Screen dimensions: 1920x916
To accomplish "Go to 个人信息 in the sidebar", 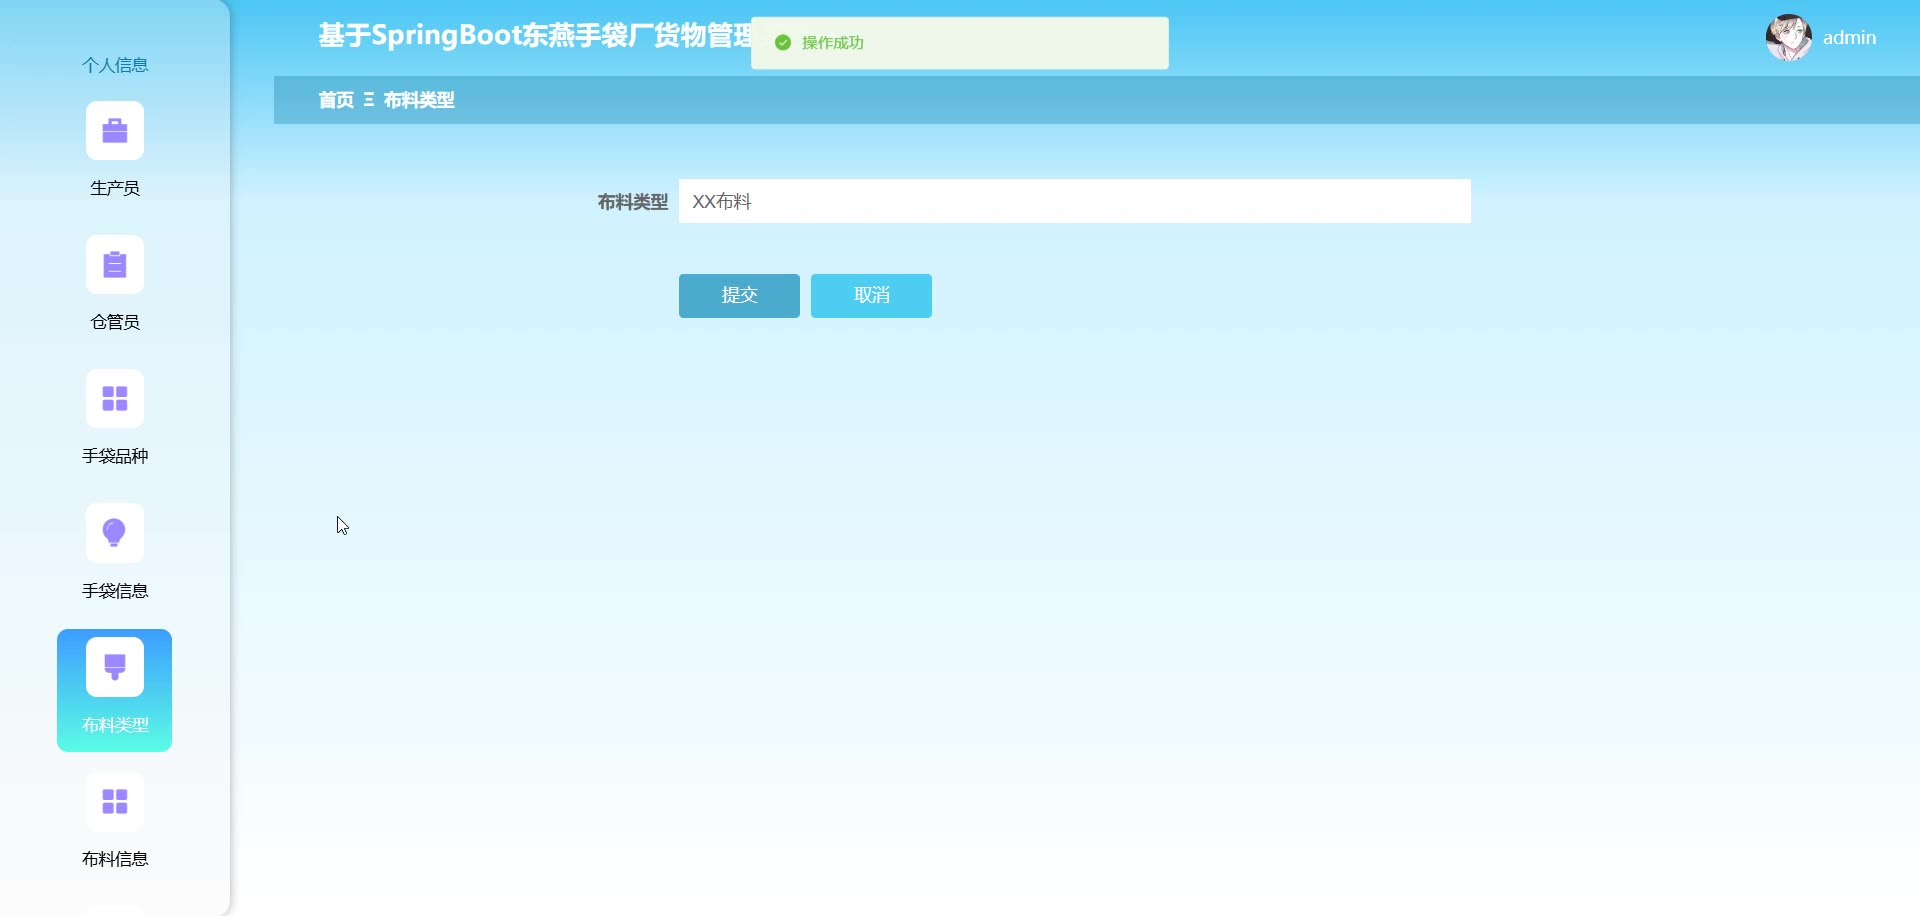I will coord(115,65).
